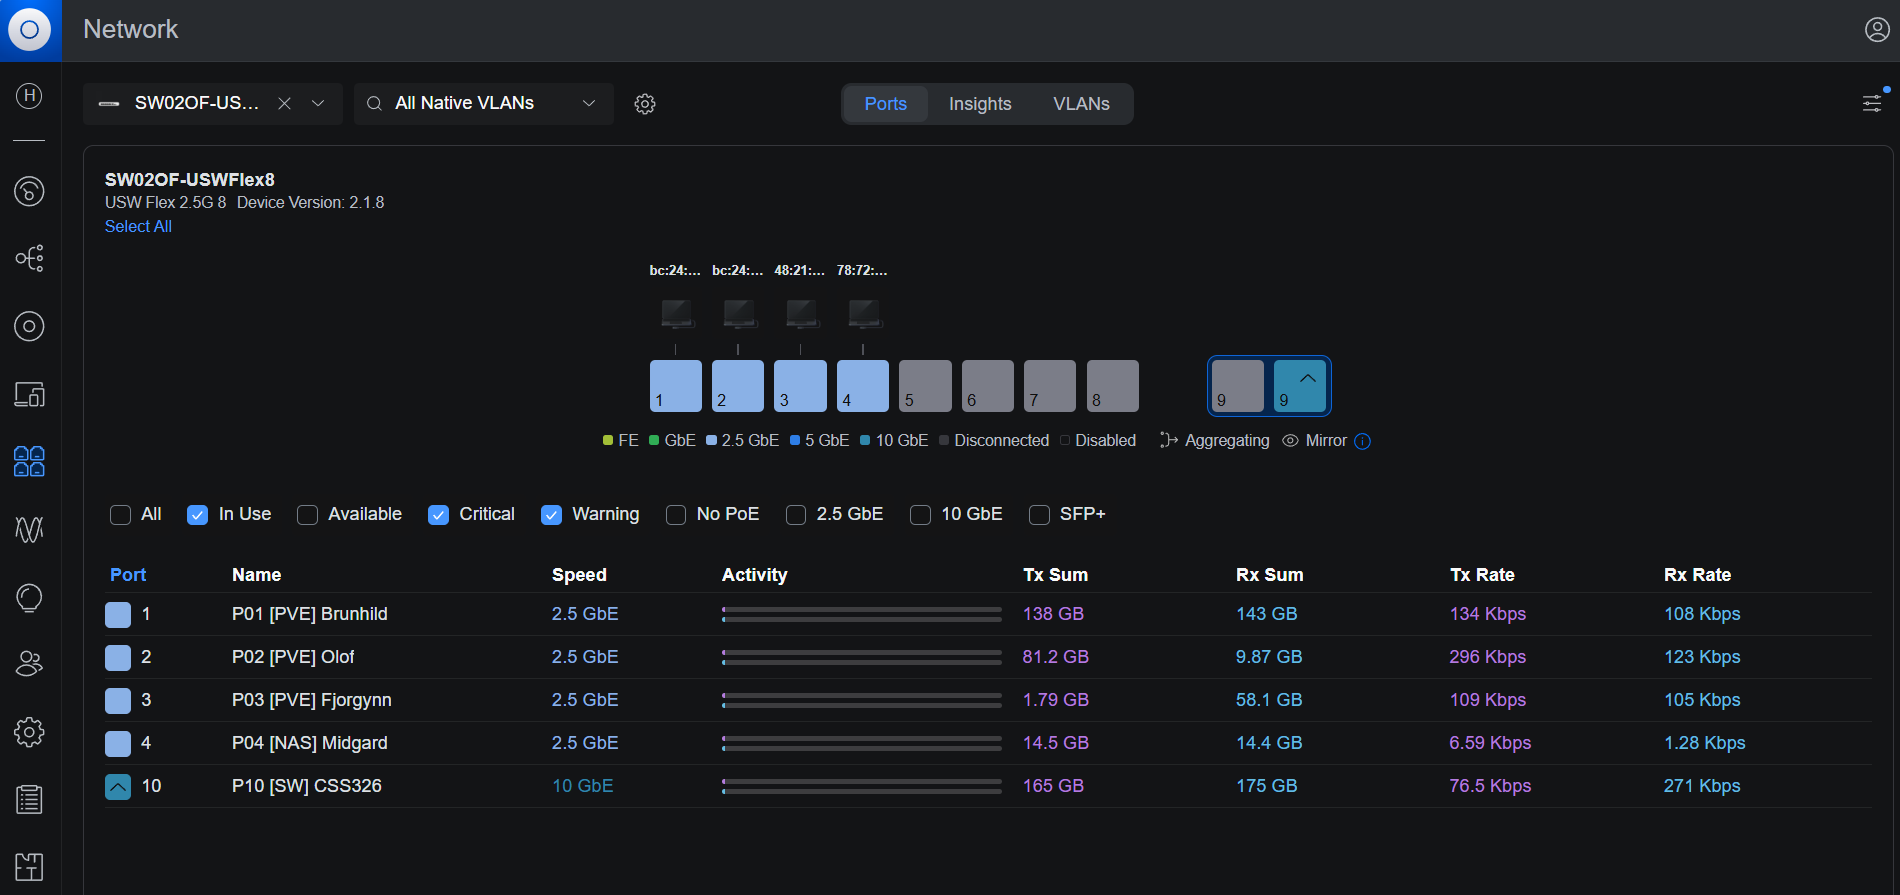Viewport: 1900px width, 895px height.
Task: Click the bc:24 device icon above port 1
Action: point(677,313)
